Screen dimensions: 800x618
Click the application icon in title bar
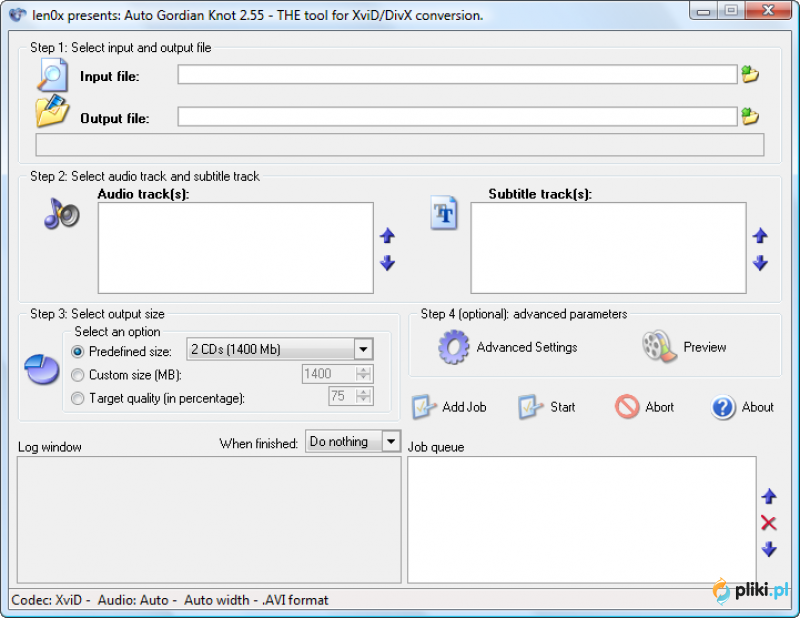[x=17, y=14]
